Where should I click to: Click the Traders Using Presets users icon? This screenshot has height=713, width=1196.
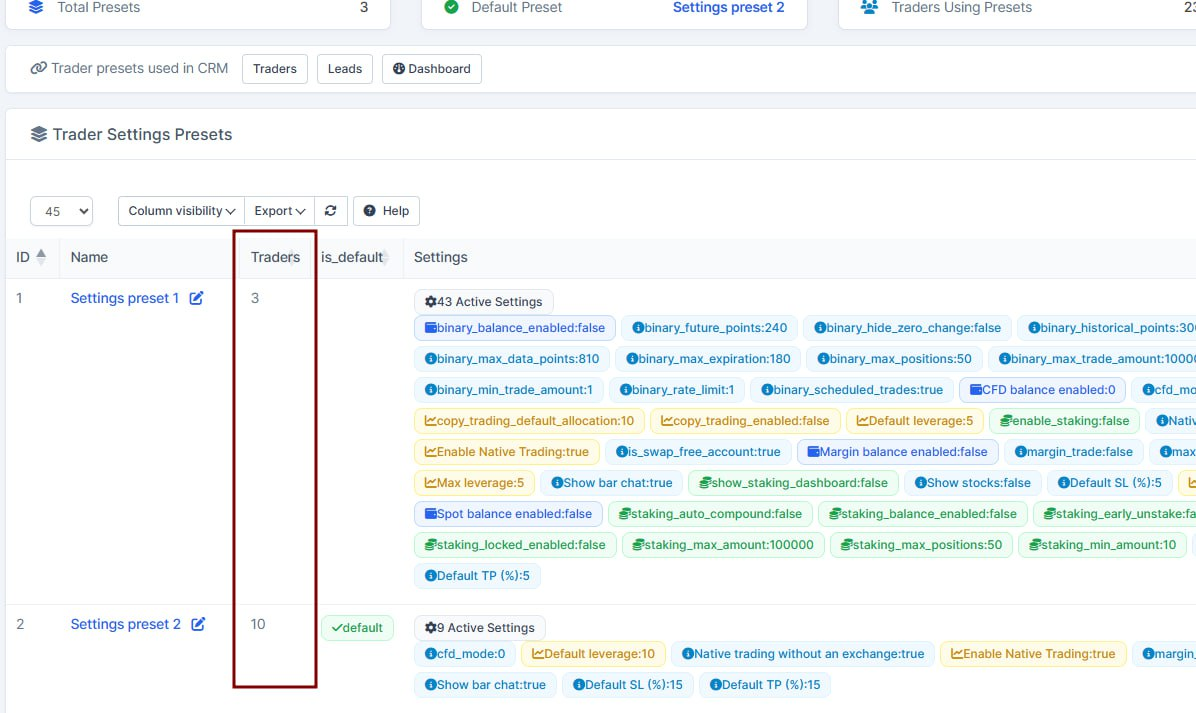tap(869, 7)
